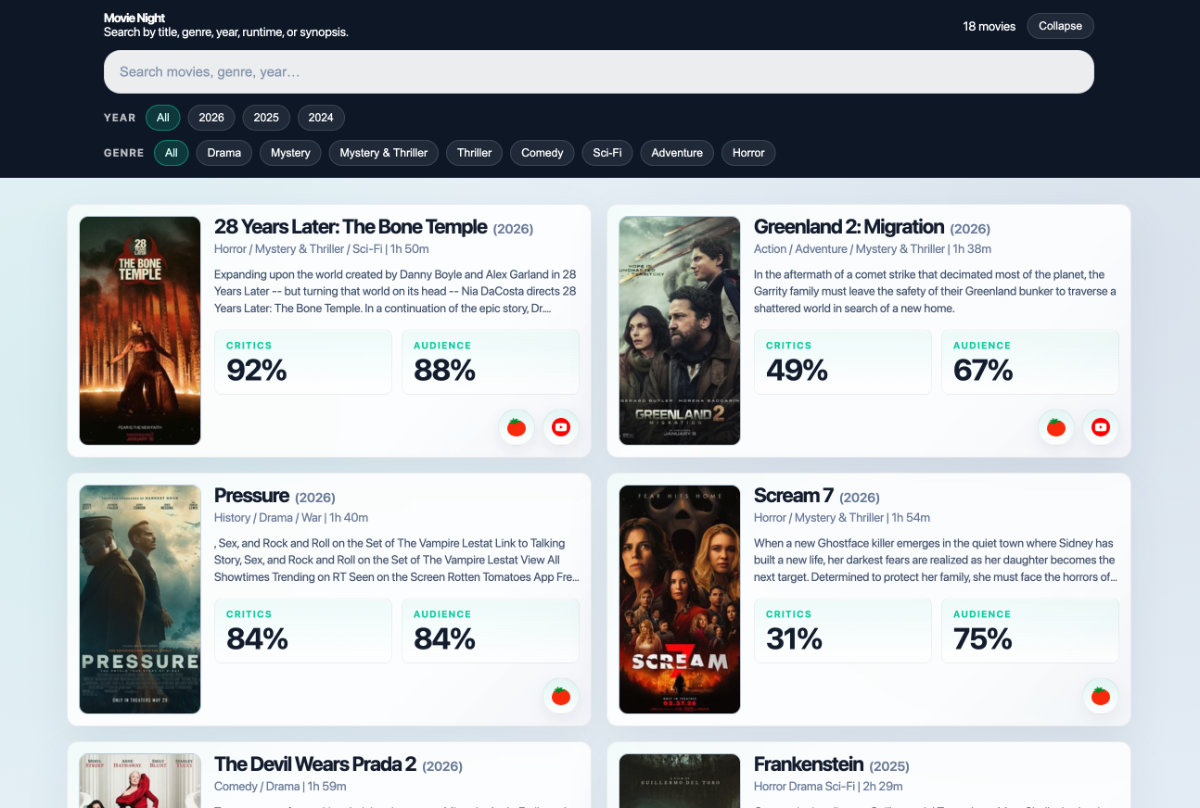Viewport: 1200px width, 808px height.
Task: Open YouTube trailer for Greenland 2: Migration
Action: pyautogui.click(x=1101, y=427)
